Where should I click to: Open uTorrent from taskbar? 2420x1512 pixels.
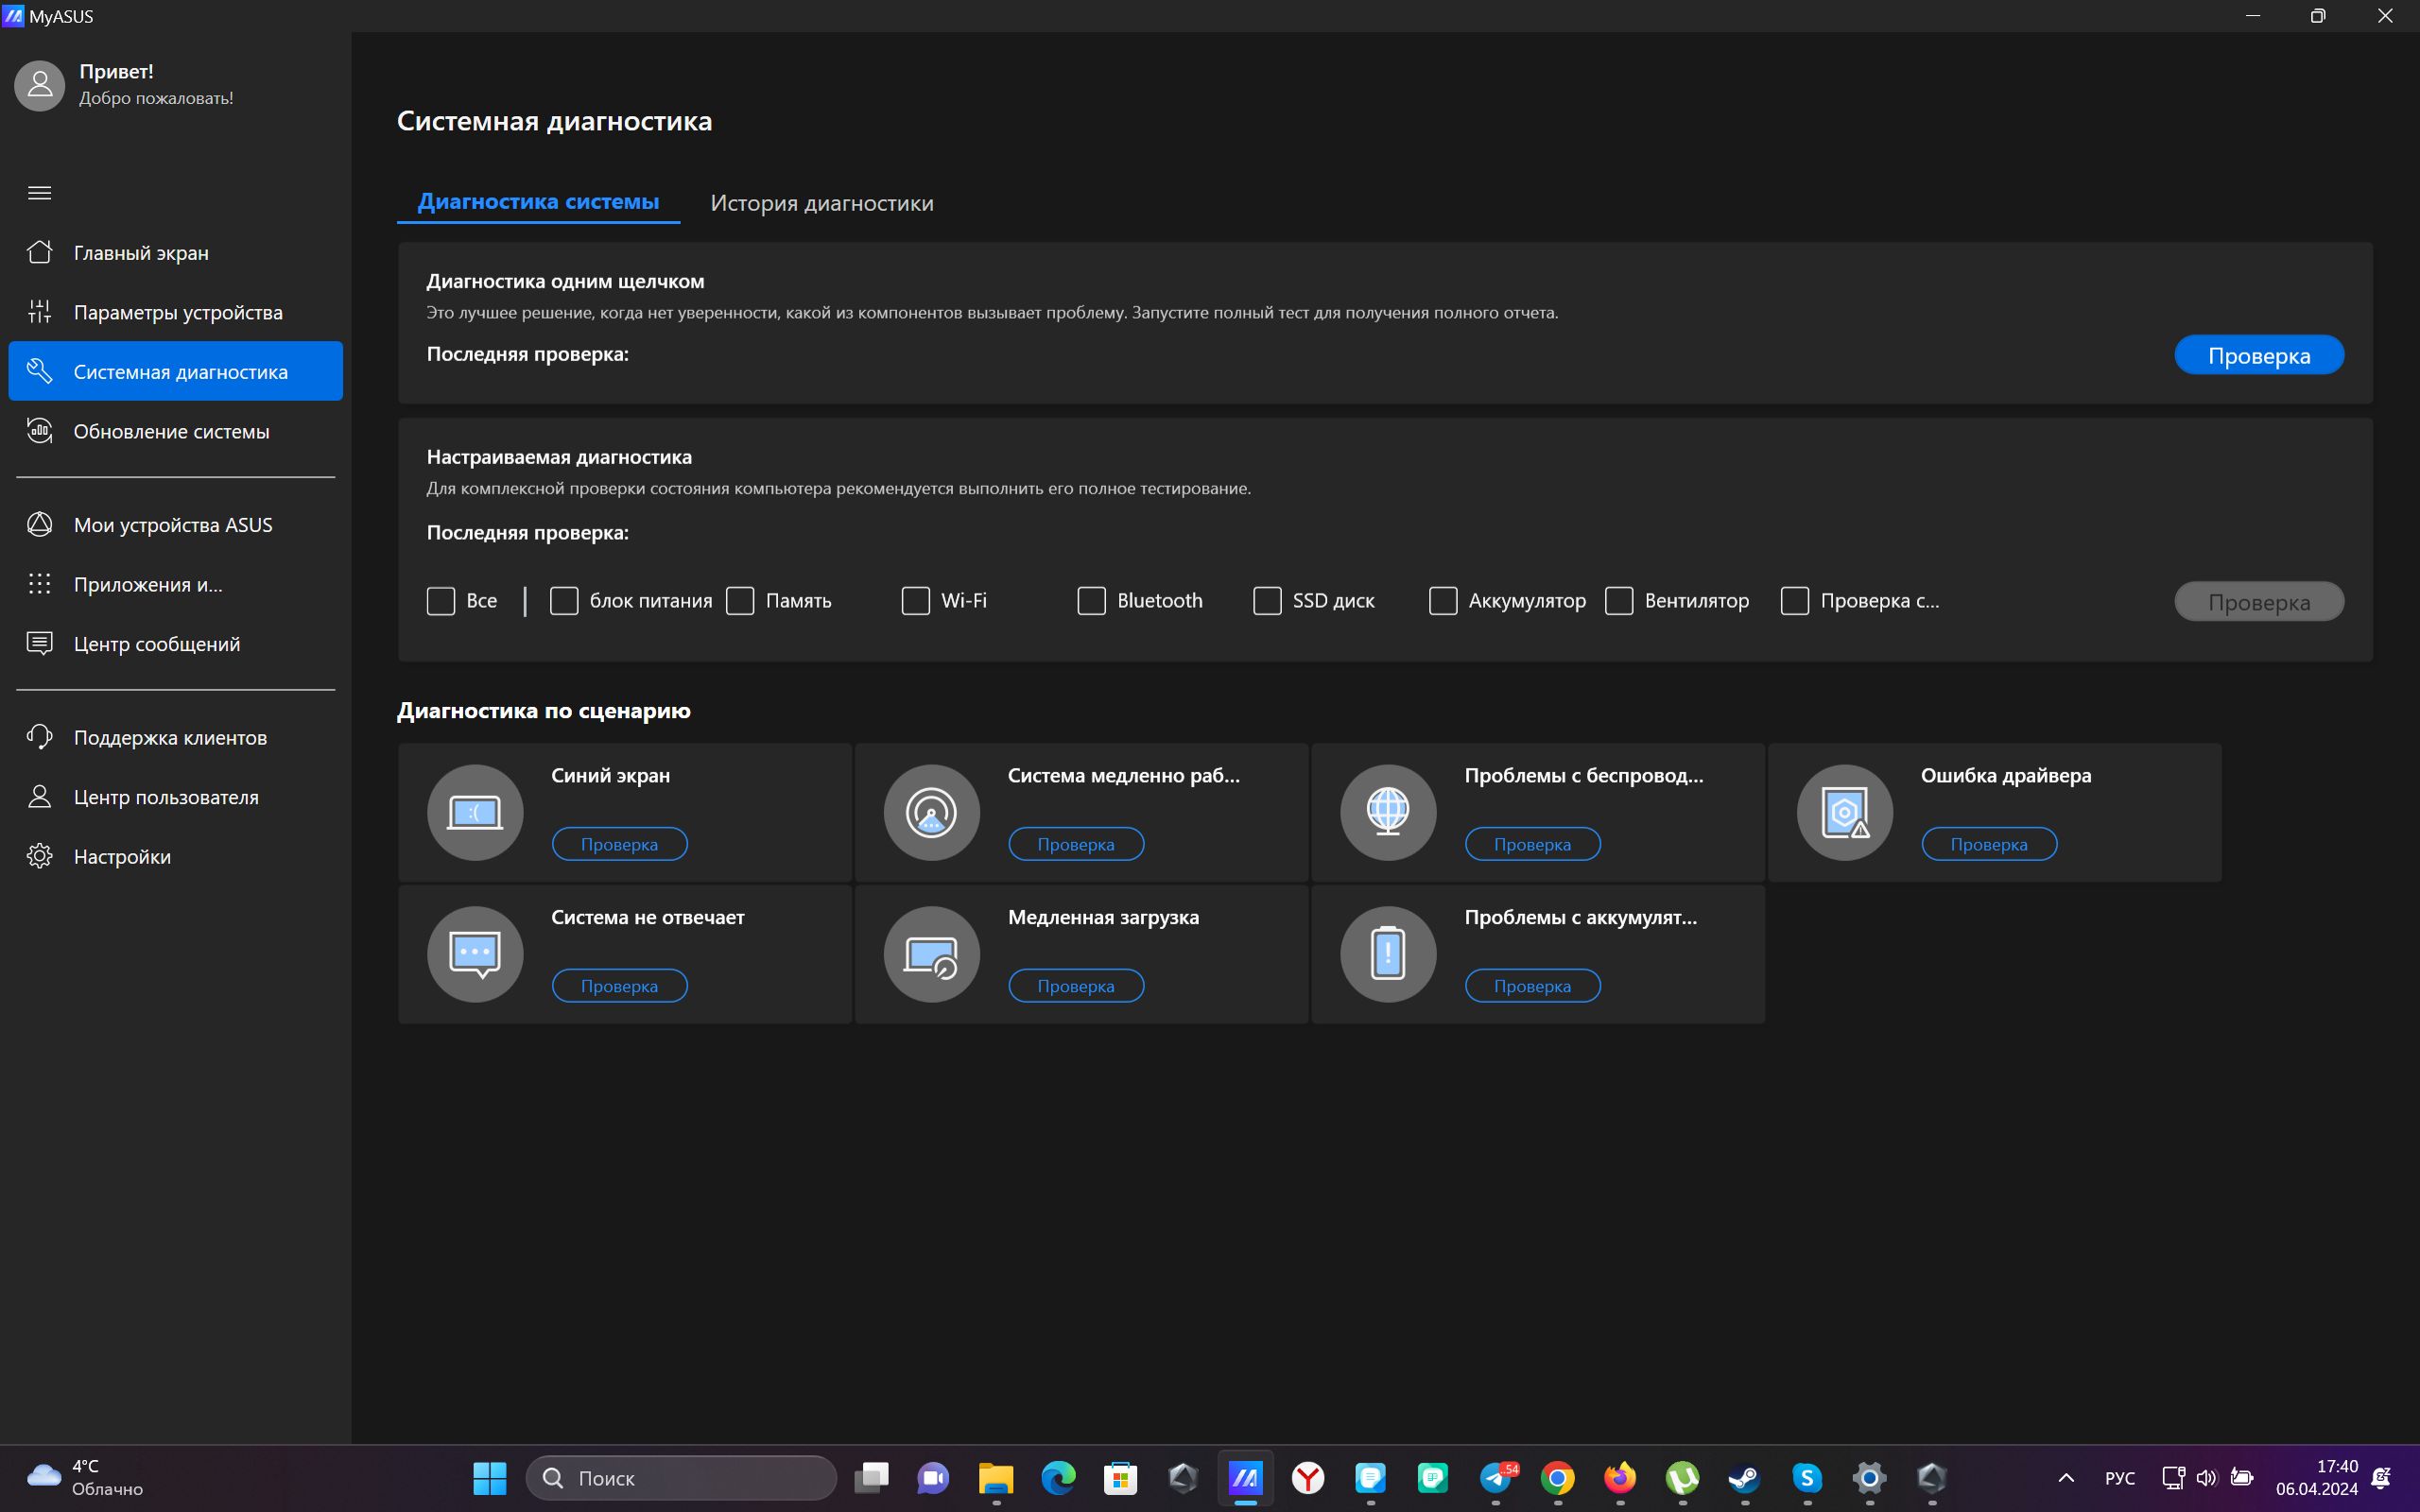click(x=1683, y=1478)
